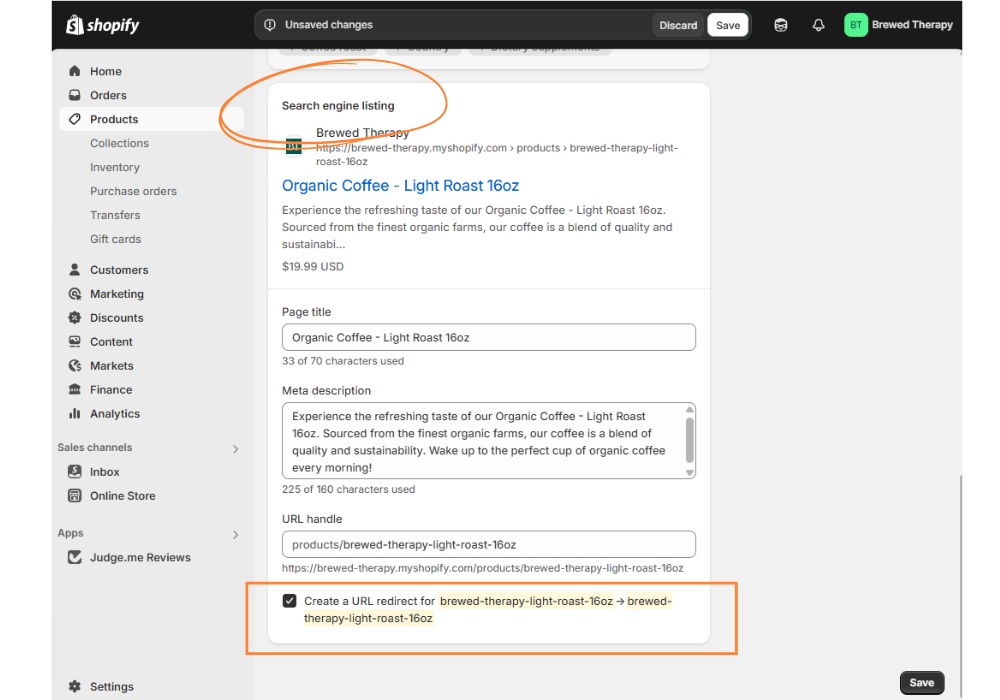Open Settings gear icon

(x=75, y=687)
